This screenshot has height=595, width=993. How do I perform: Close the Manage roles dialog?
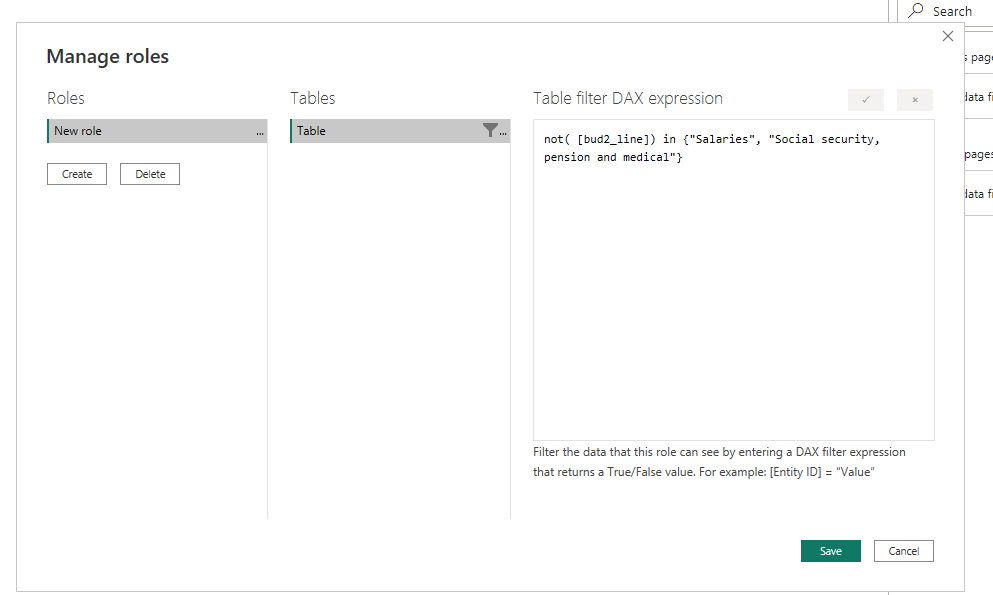pyautogui.click(x=947, y=36)
